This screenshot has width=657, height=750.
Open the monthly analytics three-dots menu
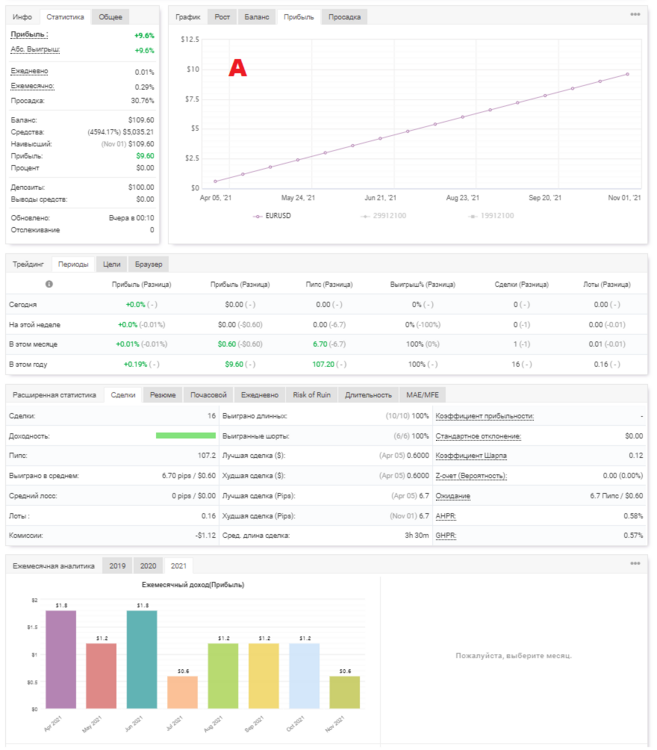coord(635,563)
